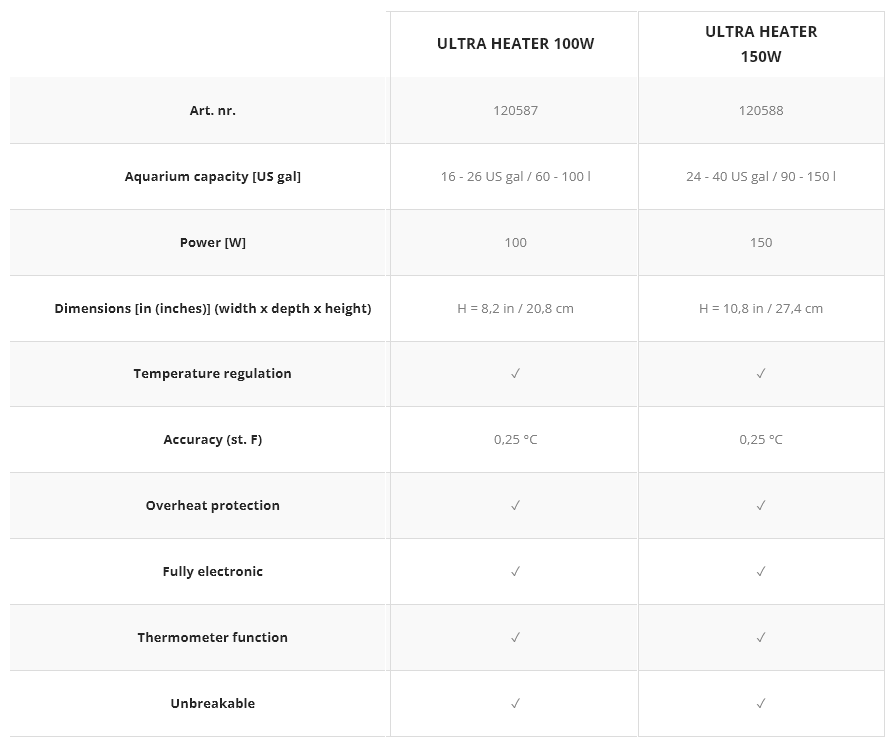
Task: Click the Overheat protection checkmark for 100W
Action: (515, 506)
